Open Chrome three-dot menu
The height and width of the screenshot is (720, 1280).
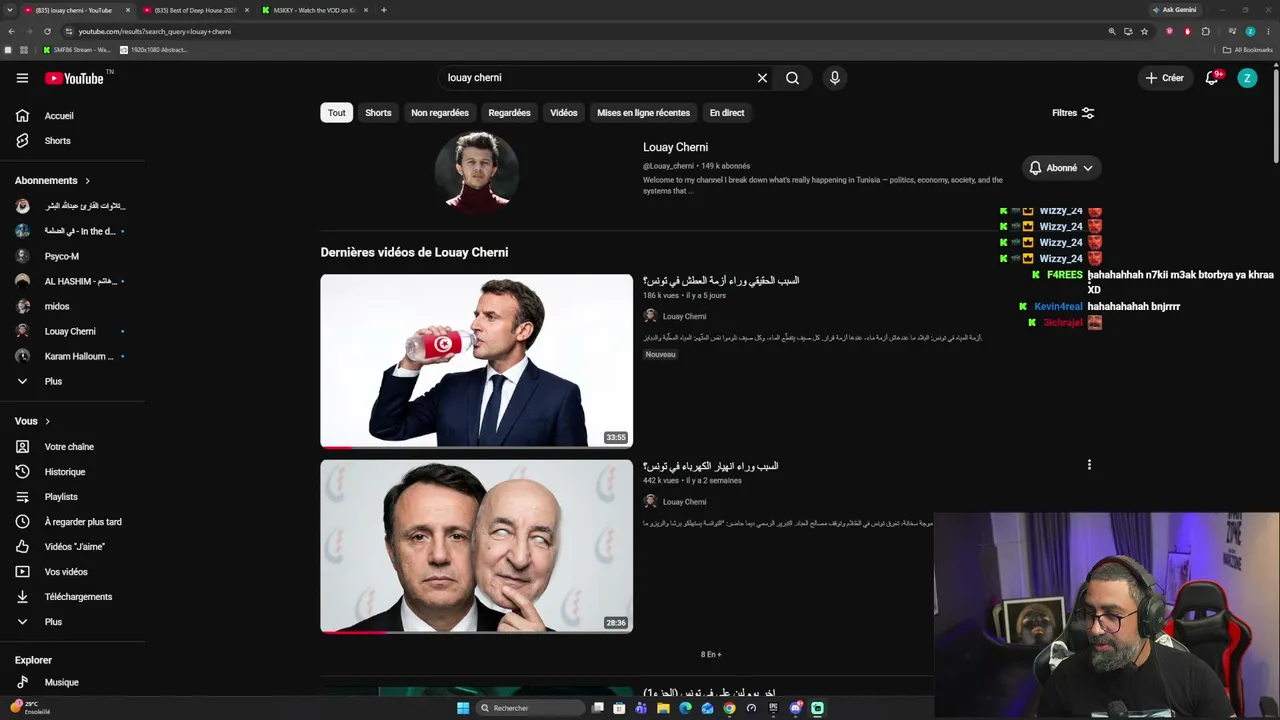[1268, 31]
